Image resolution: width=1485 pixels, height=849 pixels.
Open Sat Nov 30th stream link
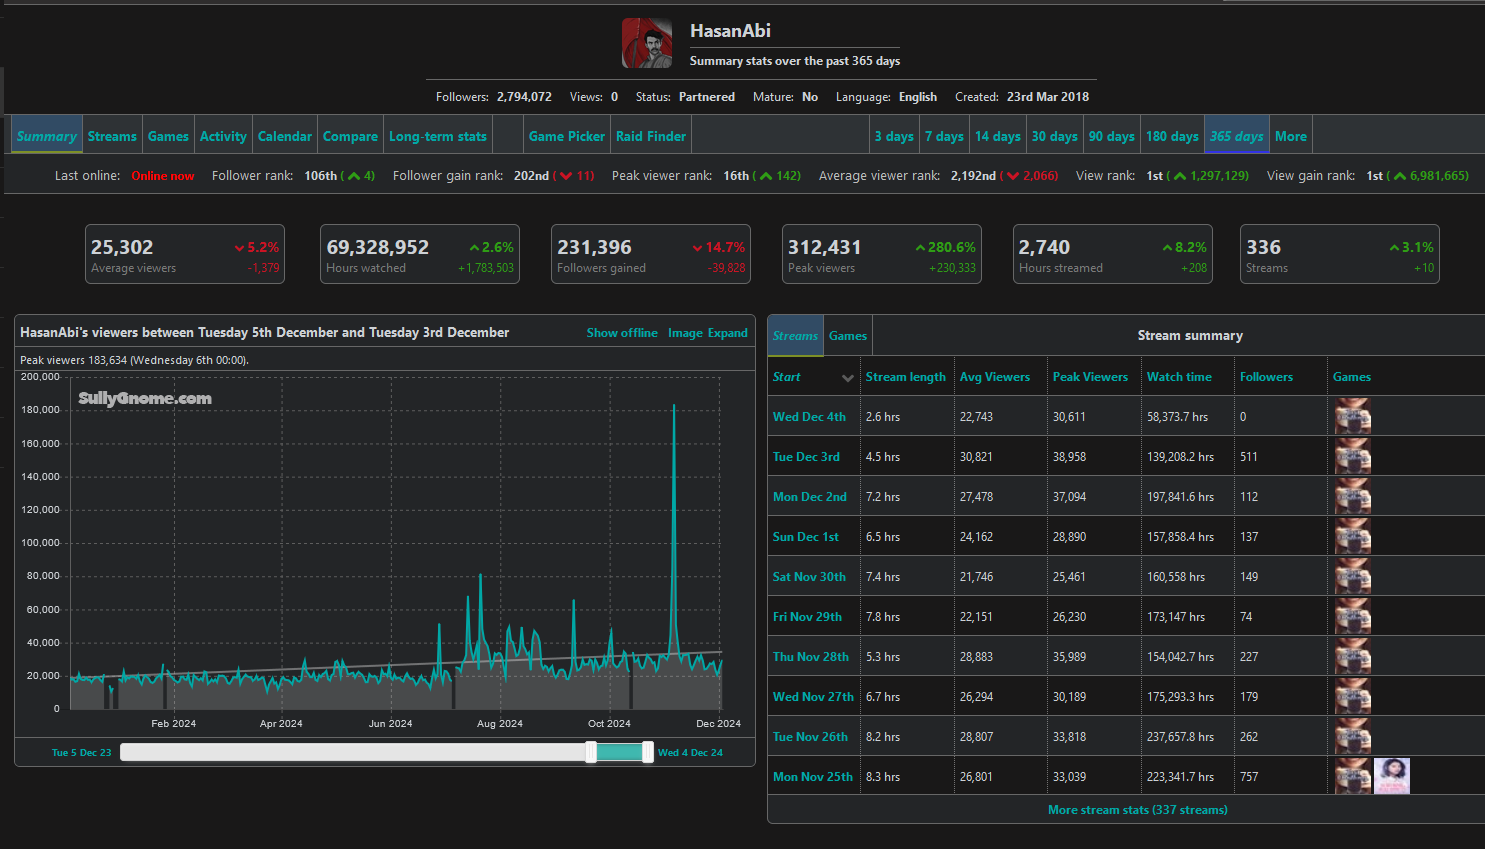tap(809, 577)
